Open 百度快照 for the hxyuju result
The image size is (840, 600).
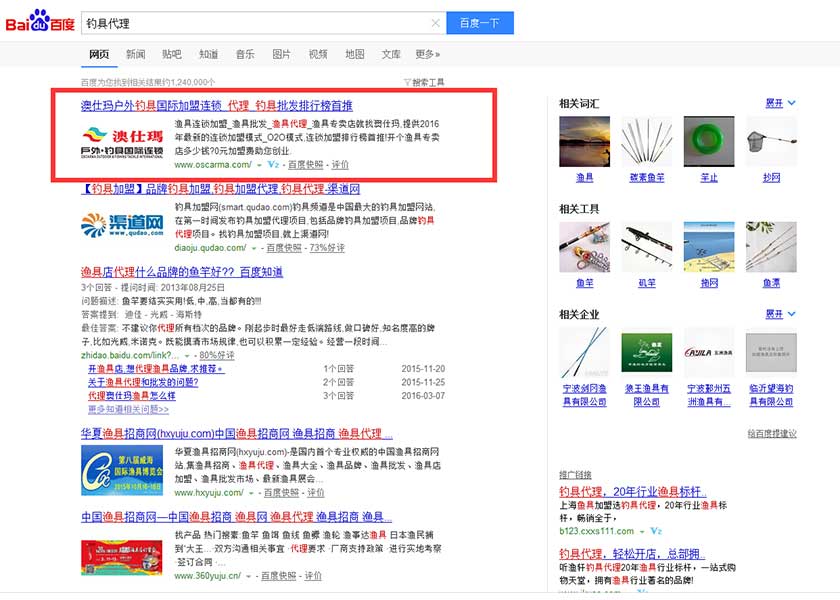281,492
